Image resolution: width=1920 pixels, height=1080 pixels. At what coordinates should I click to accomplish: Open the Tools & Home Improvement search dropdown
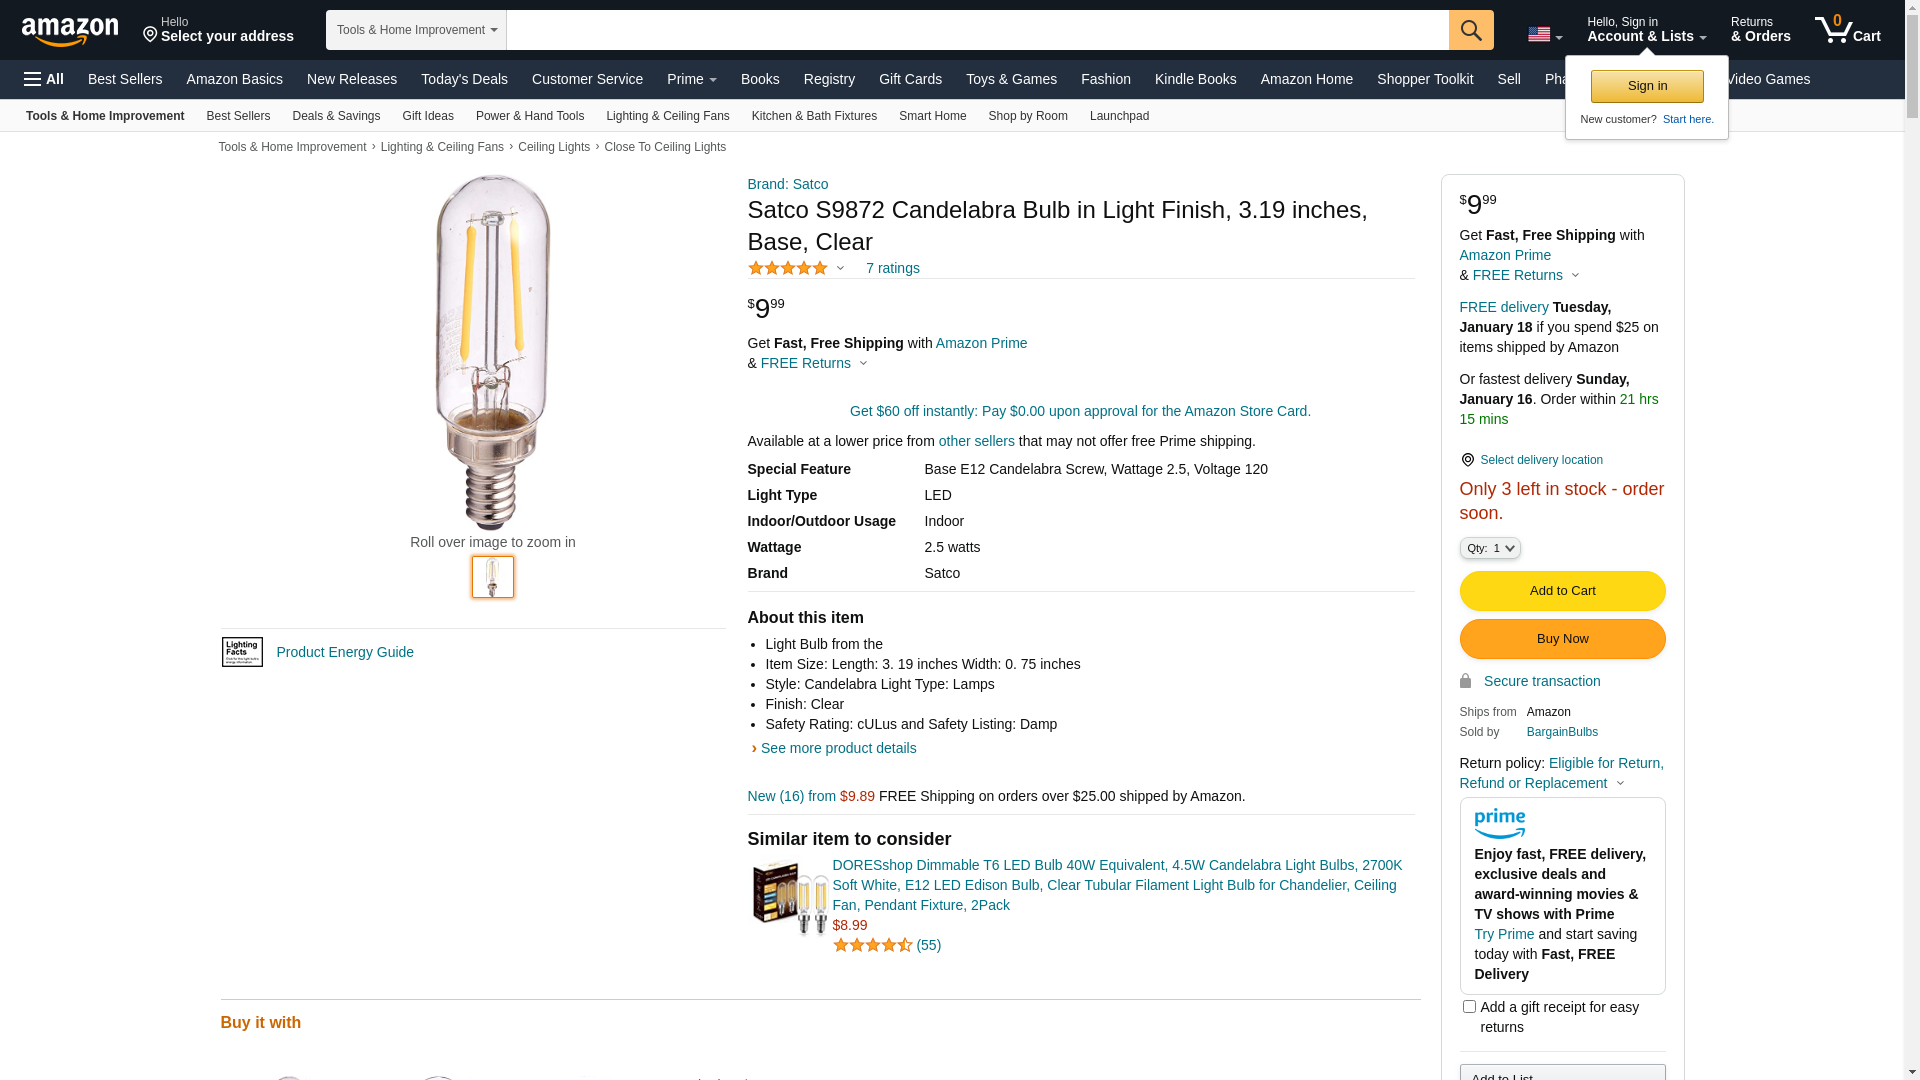pos(416,30)
